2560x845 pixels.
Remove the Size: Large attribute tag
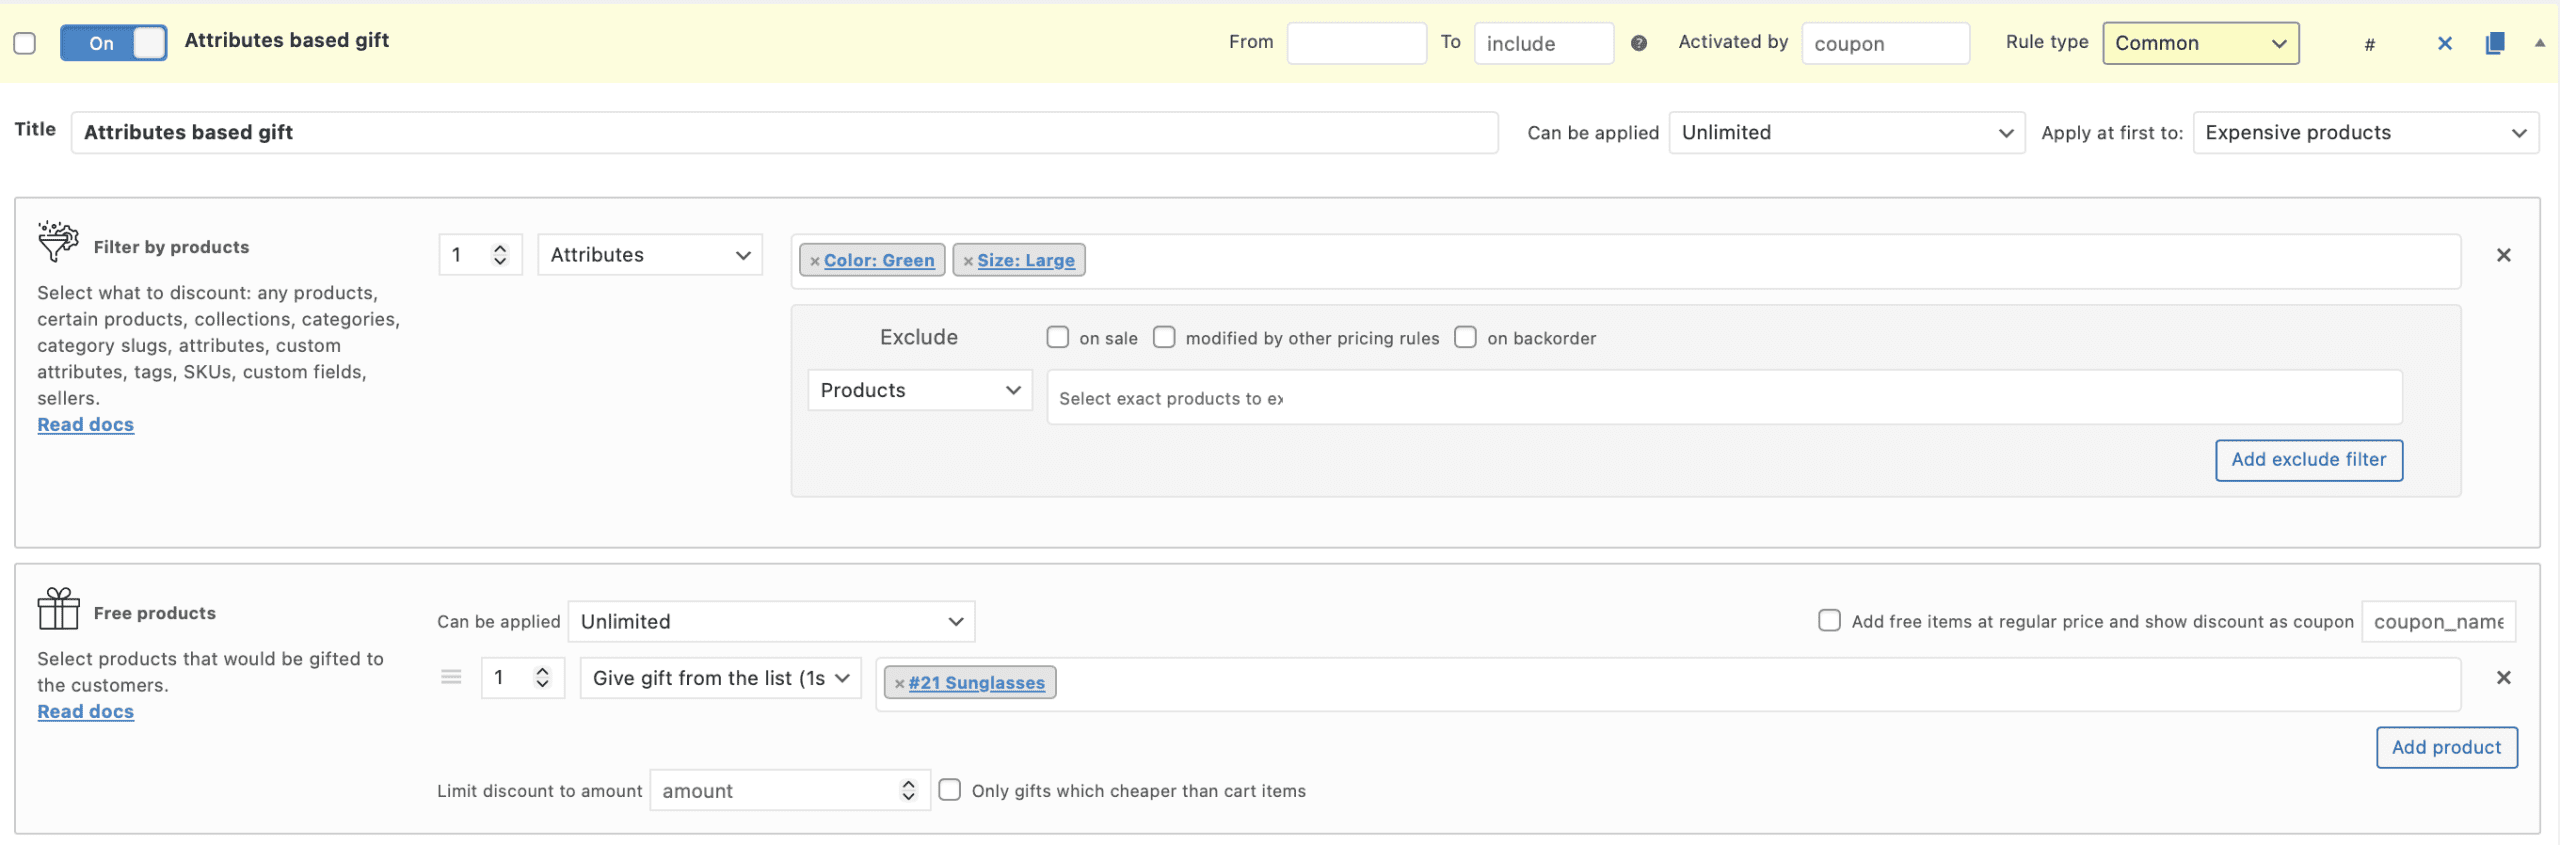967,261
